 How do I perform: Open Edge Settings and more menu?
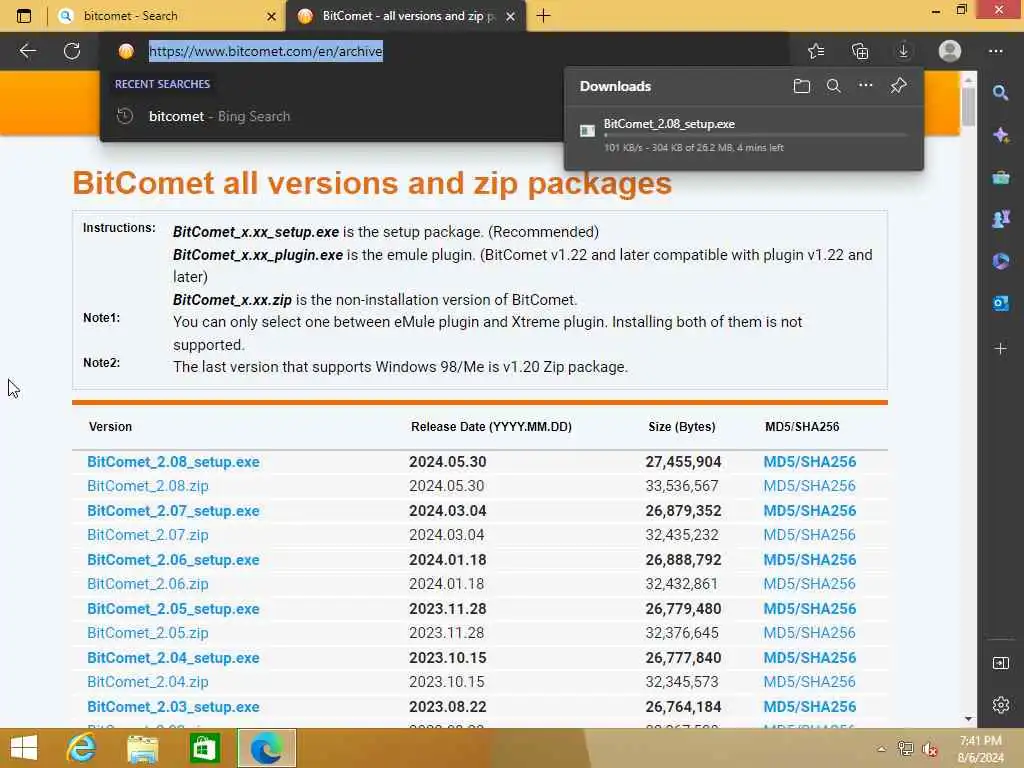point(995,51)
